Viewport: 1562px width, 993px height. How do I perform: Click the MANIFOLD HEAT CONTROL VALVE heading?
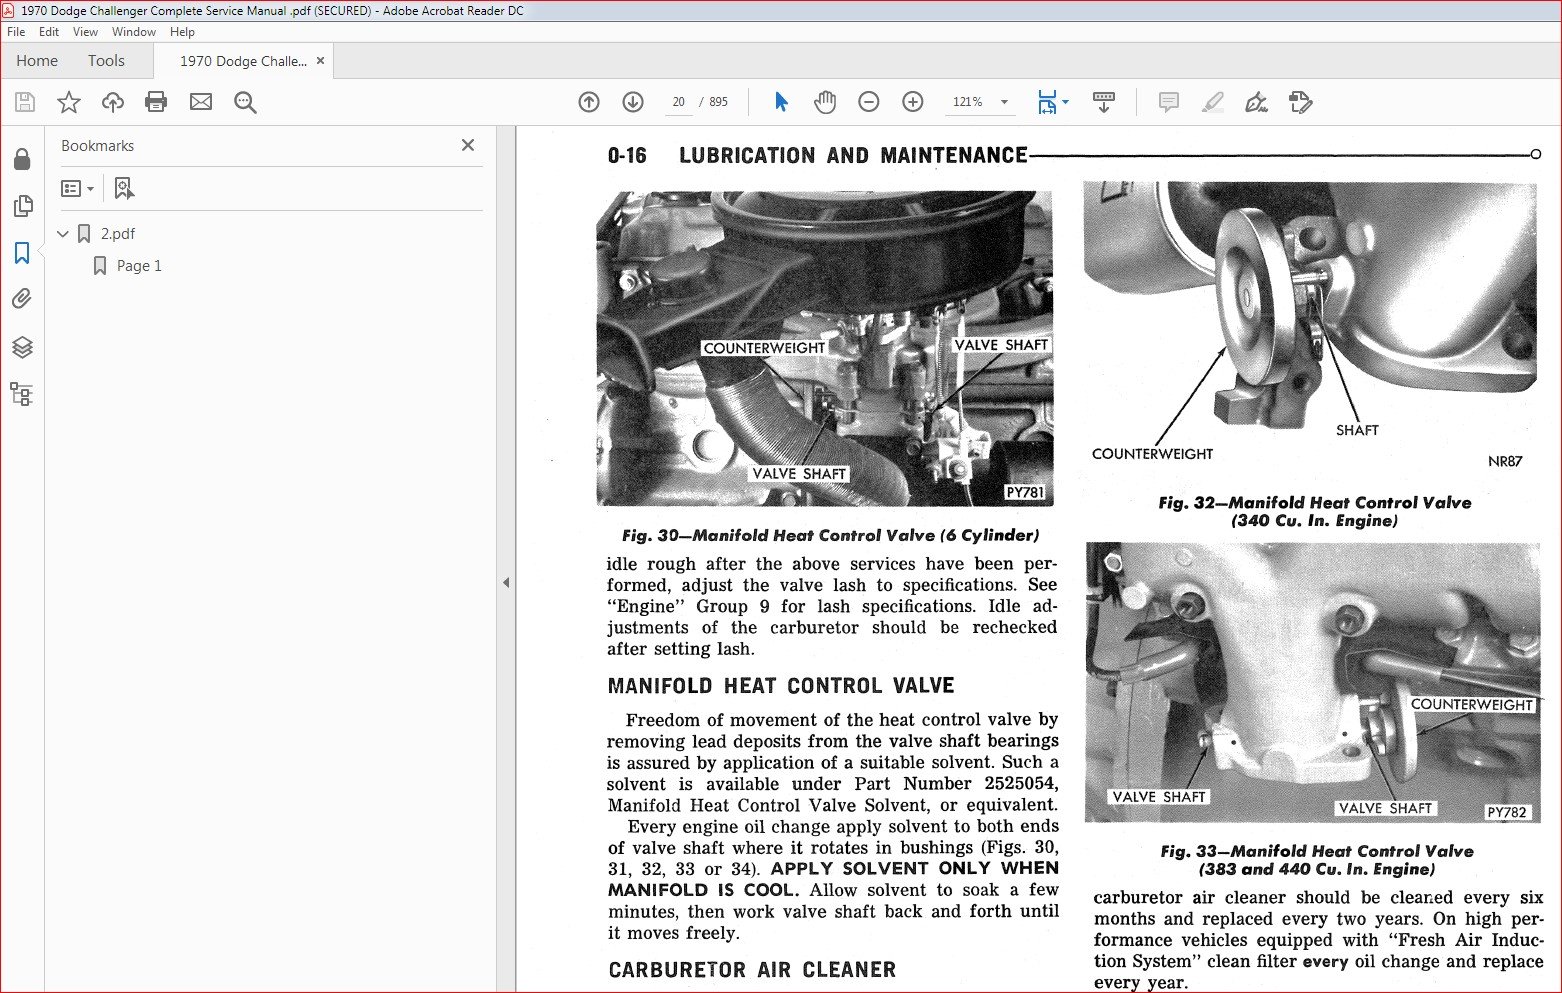[781, 686]
